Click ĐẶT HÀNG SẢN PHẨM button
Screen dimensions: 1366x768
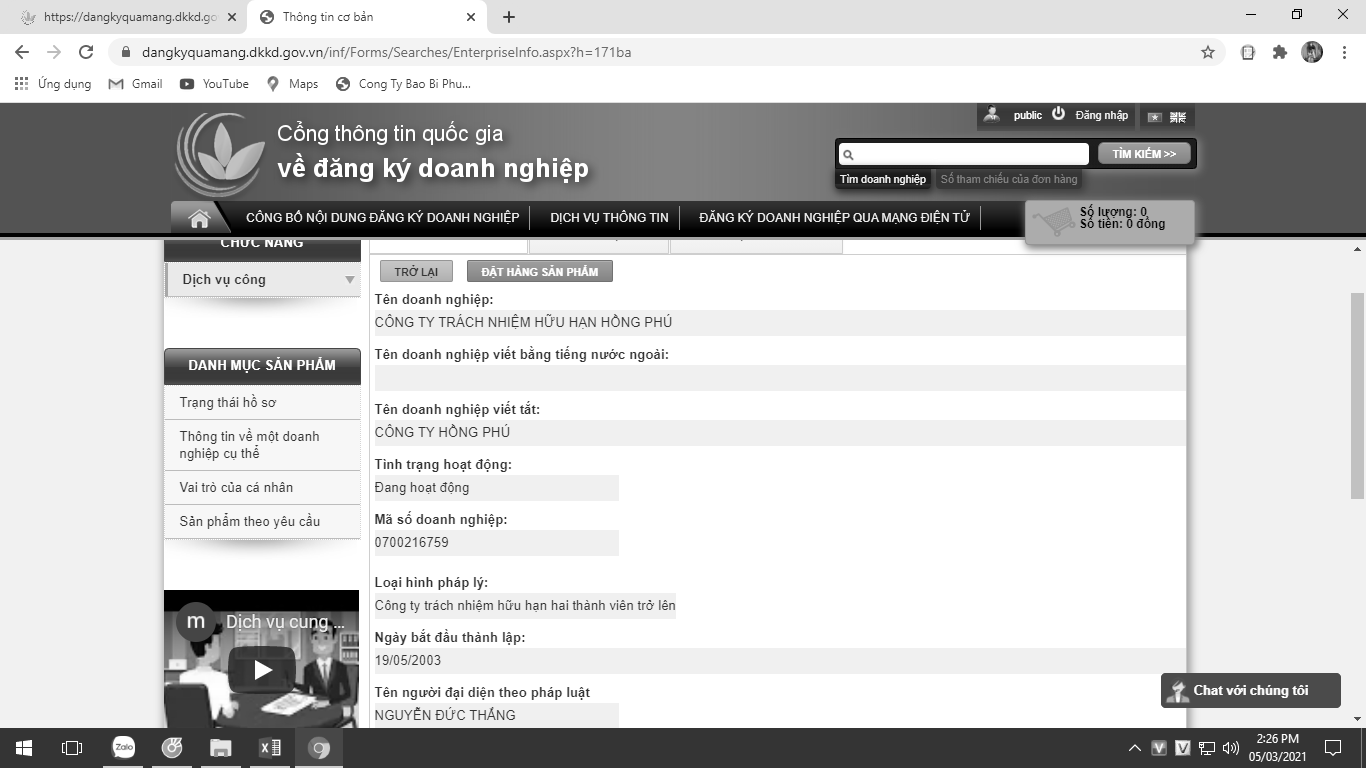coord(539,272)
